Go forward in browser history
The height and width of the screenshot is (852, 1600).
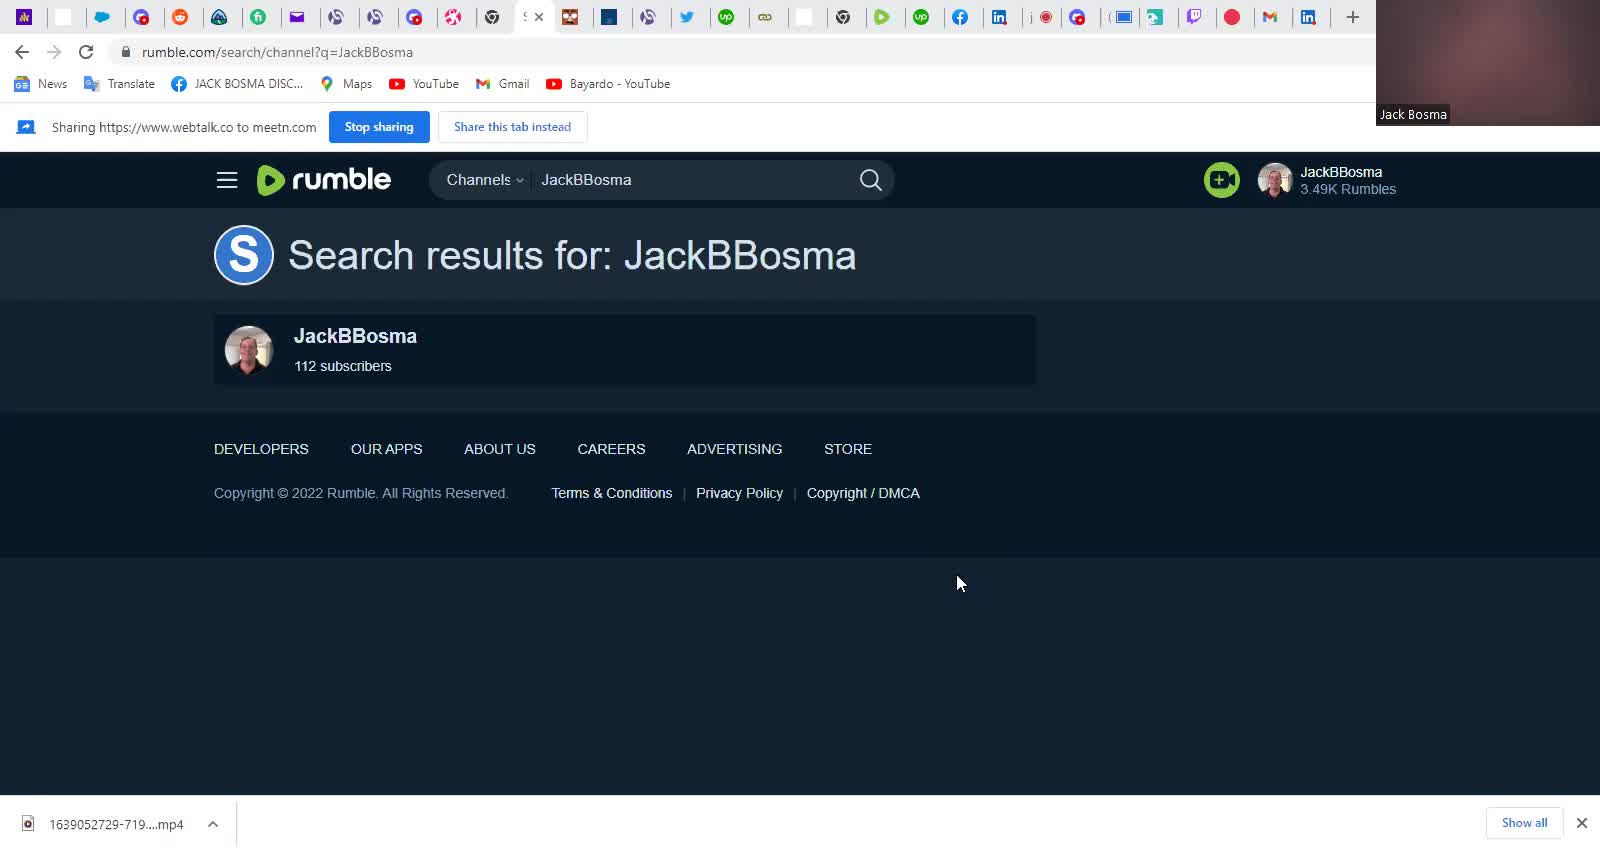54,52
